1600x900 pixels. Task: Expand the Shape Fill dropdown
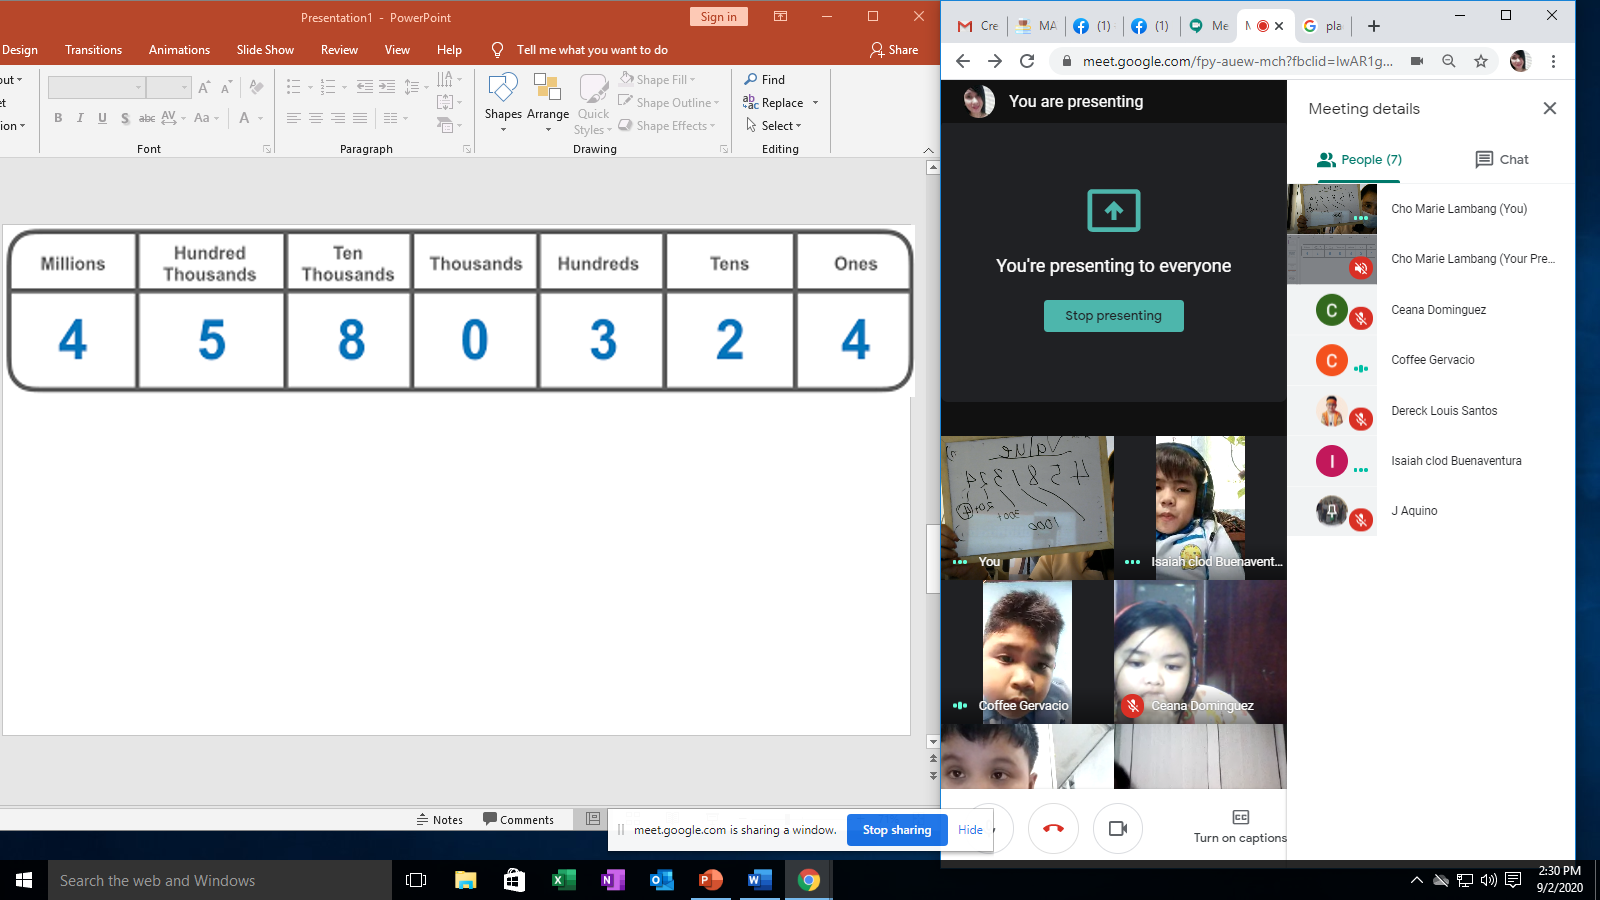click(692, 80)
